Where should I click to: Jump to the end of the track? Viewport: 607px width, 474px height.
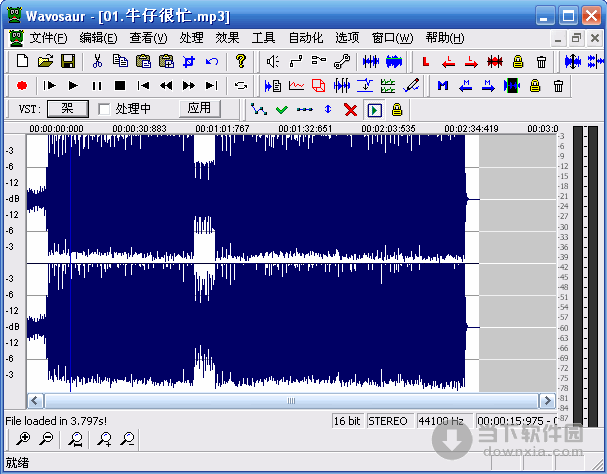[212, 85]
